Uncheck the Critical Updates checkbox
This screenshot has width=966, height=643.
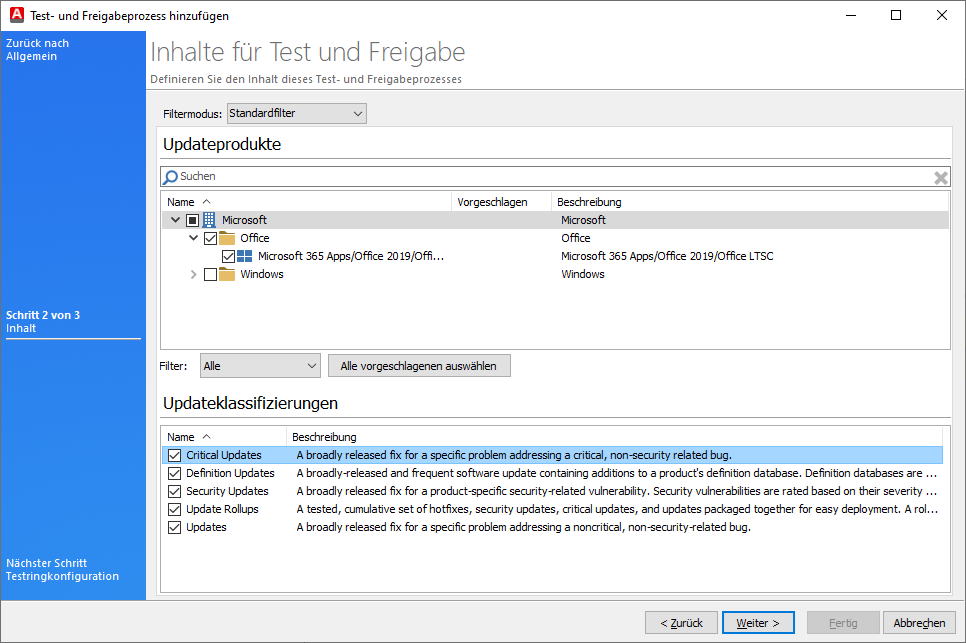click(174, 455)
